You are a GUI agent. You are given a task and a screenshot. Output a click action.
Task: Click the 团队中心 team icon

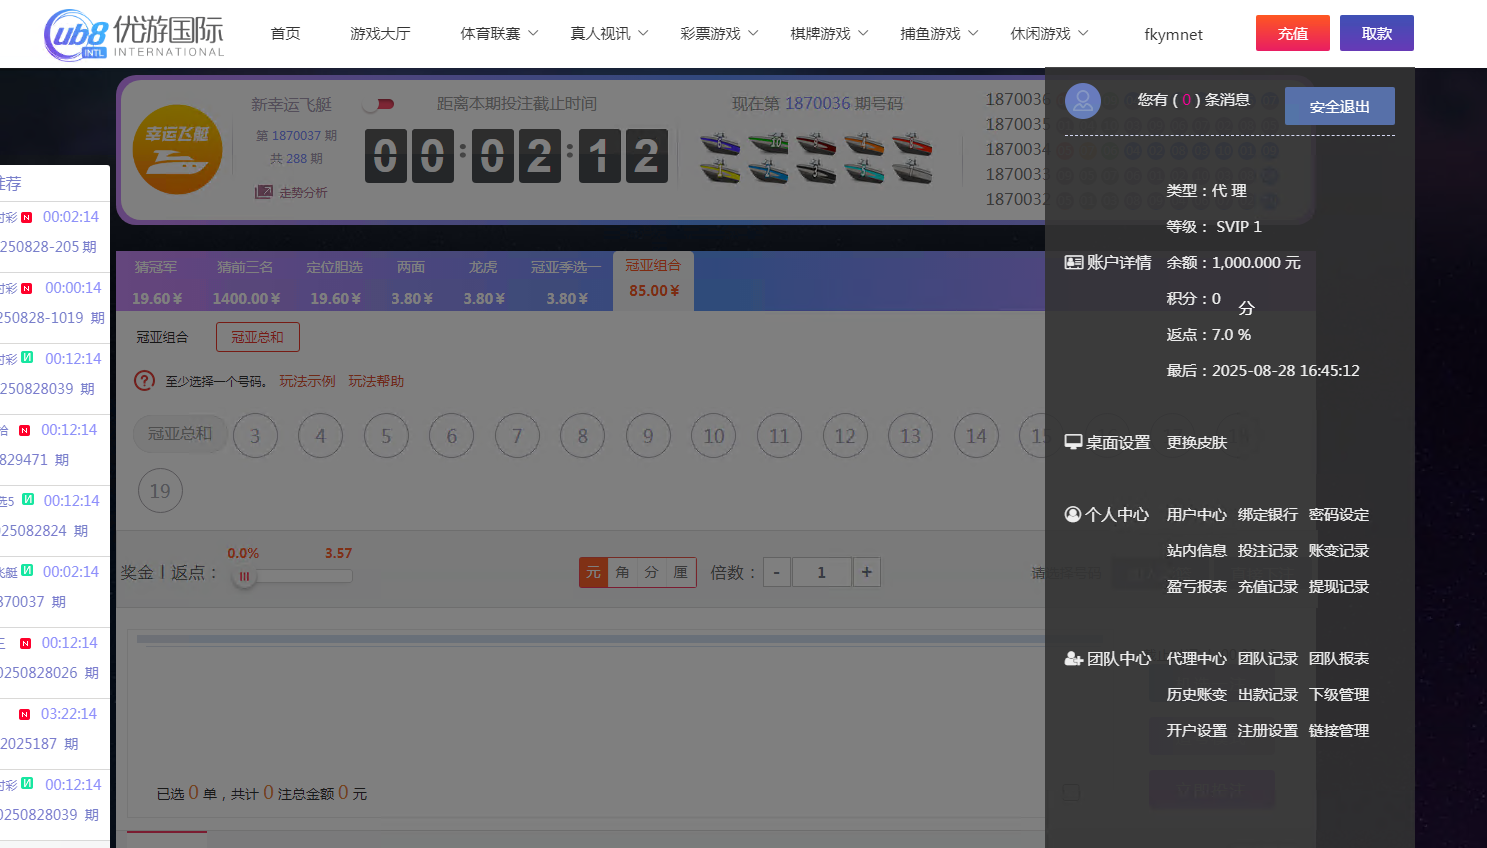pos(1073,658)
